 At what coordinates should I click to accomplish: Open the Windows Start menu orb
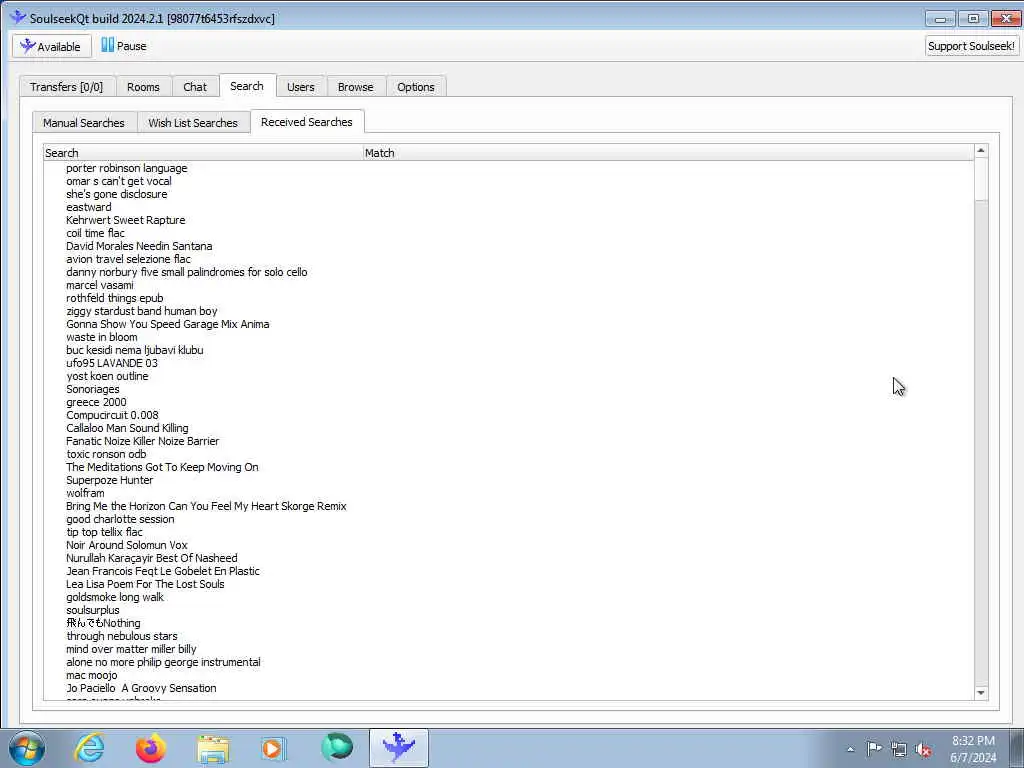(x=27, y=748)
